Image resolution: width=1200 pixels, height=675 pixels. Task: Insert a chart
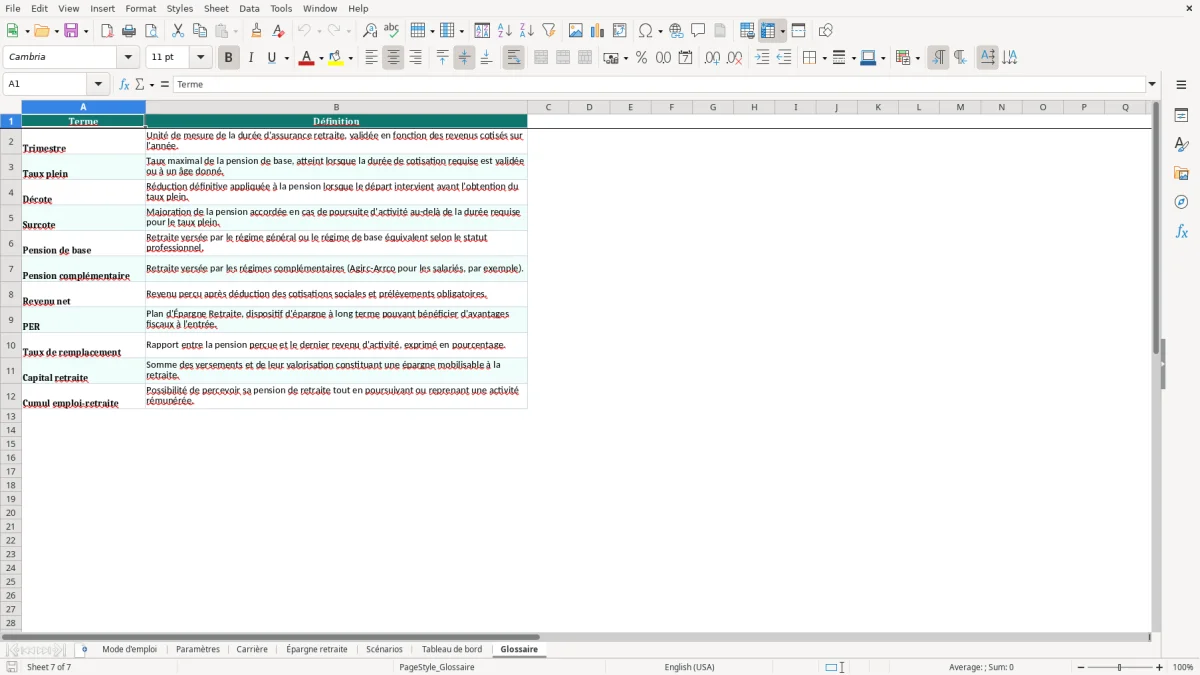tap(598, 31)
